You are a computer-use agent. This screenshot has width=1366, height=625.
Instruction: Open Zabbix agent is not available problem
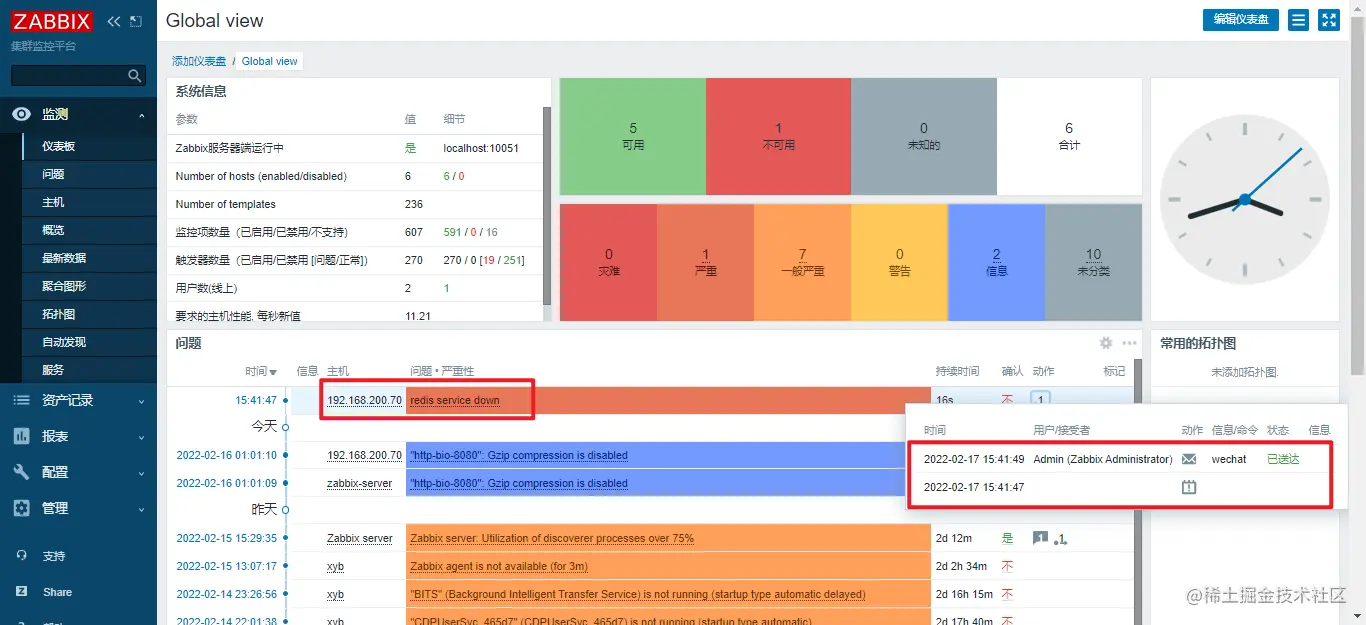pyautogui.click(x=499, y=566)
